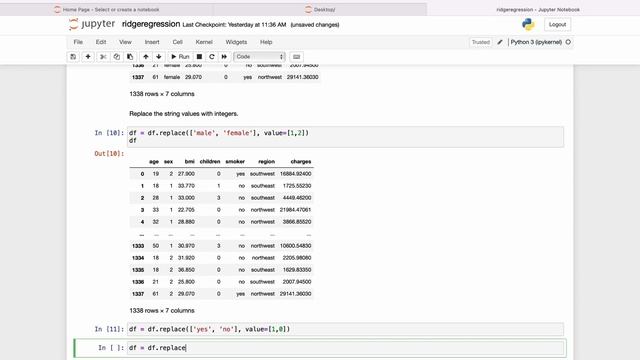640x360 pixels.
Task: Open the cell type Code dropdown
Action: click(x=259, y=57)
